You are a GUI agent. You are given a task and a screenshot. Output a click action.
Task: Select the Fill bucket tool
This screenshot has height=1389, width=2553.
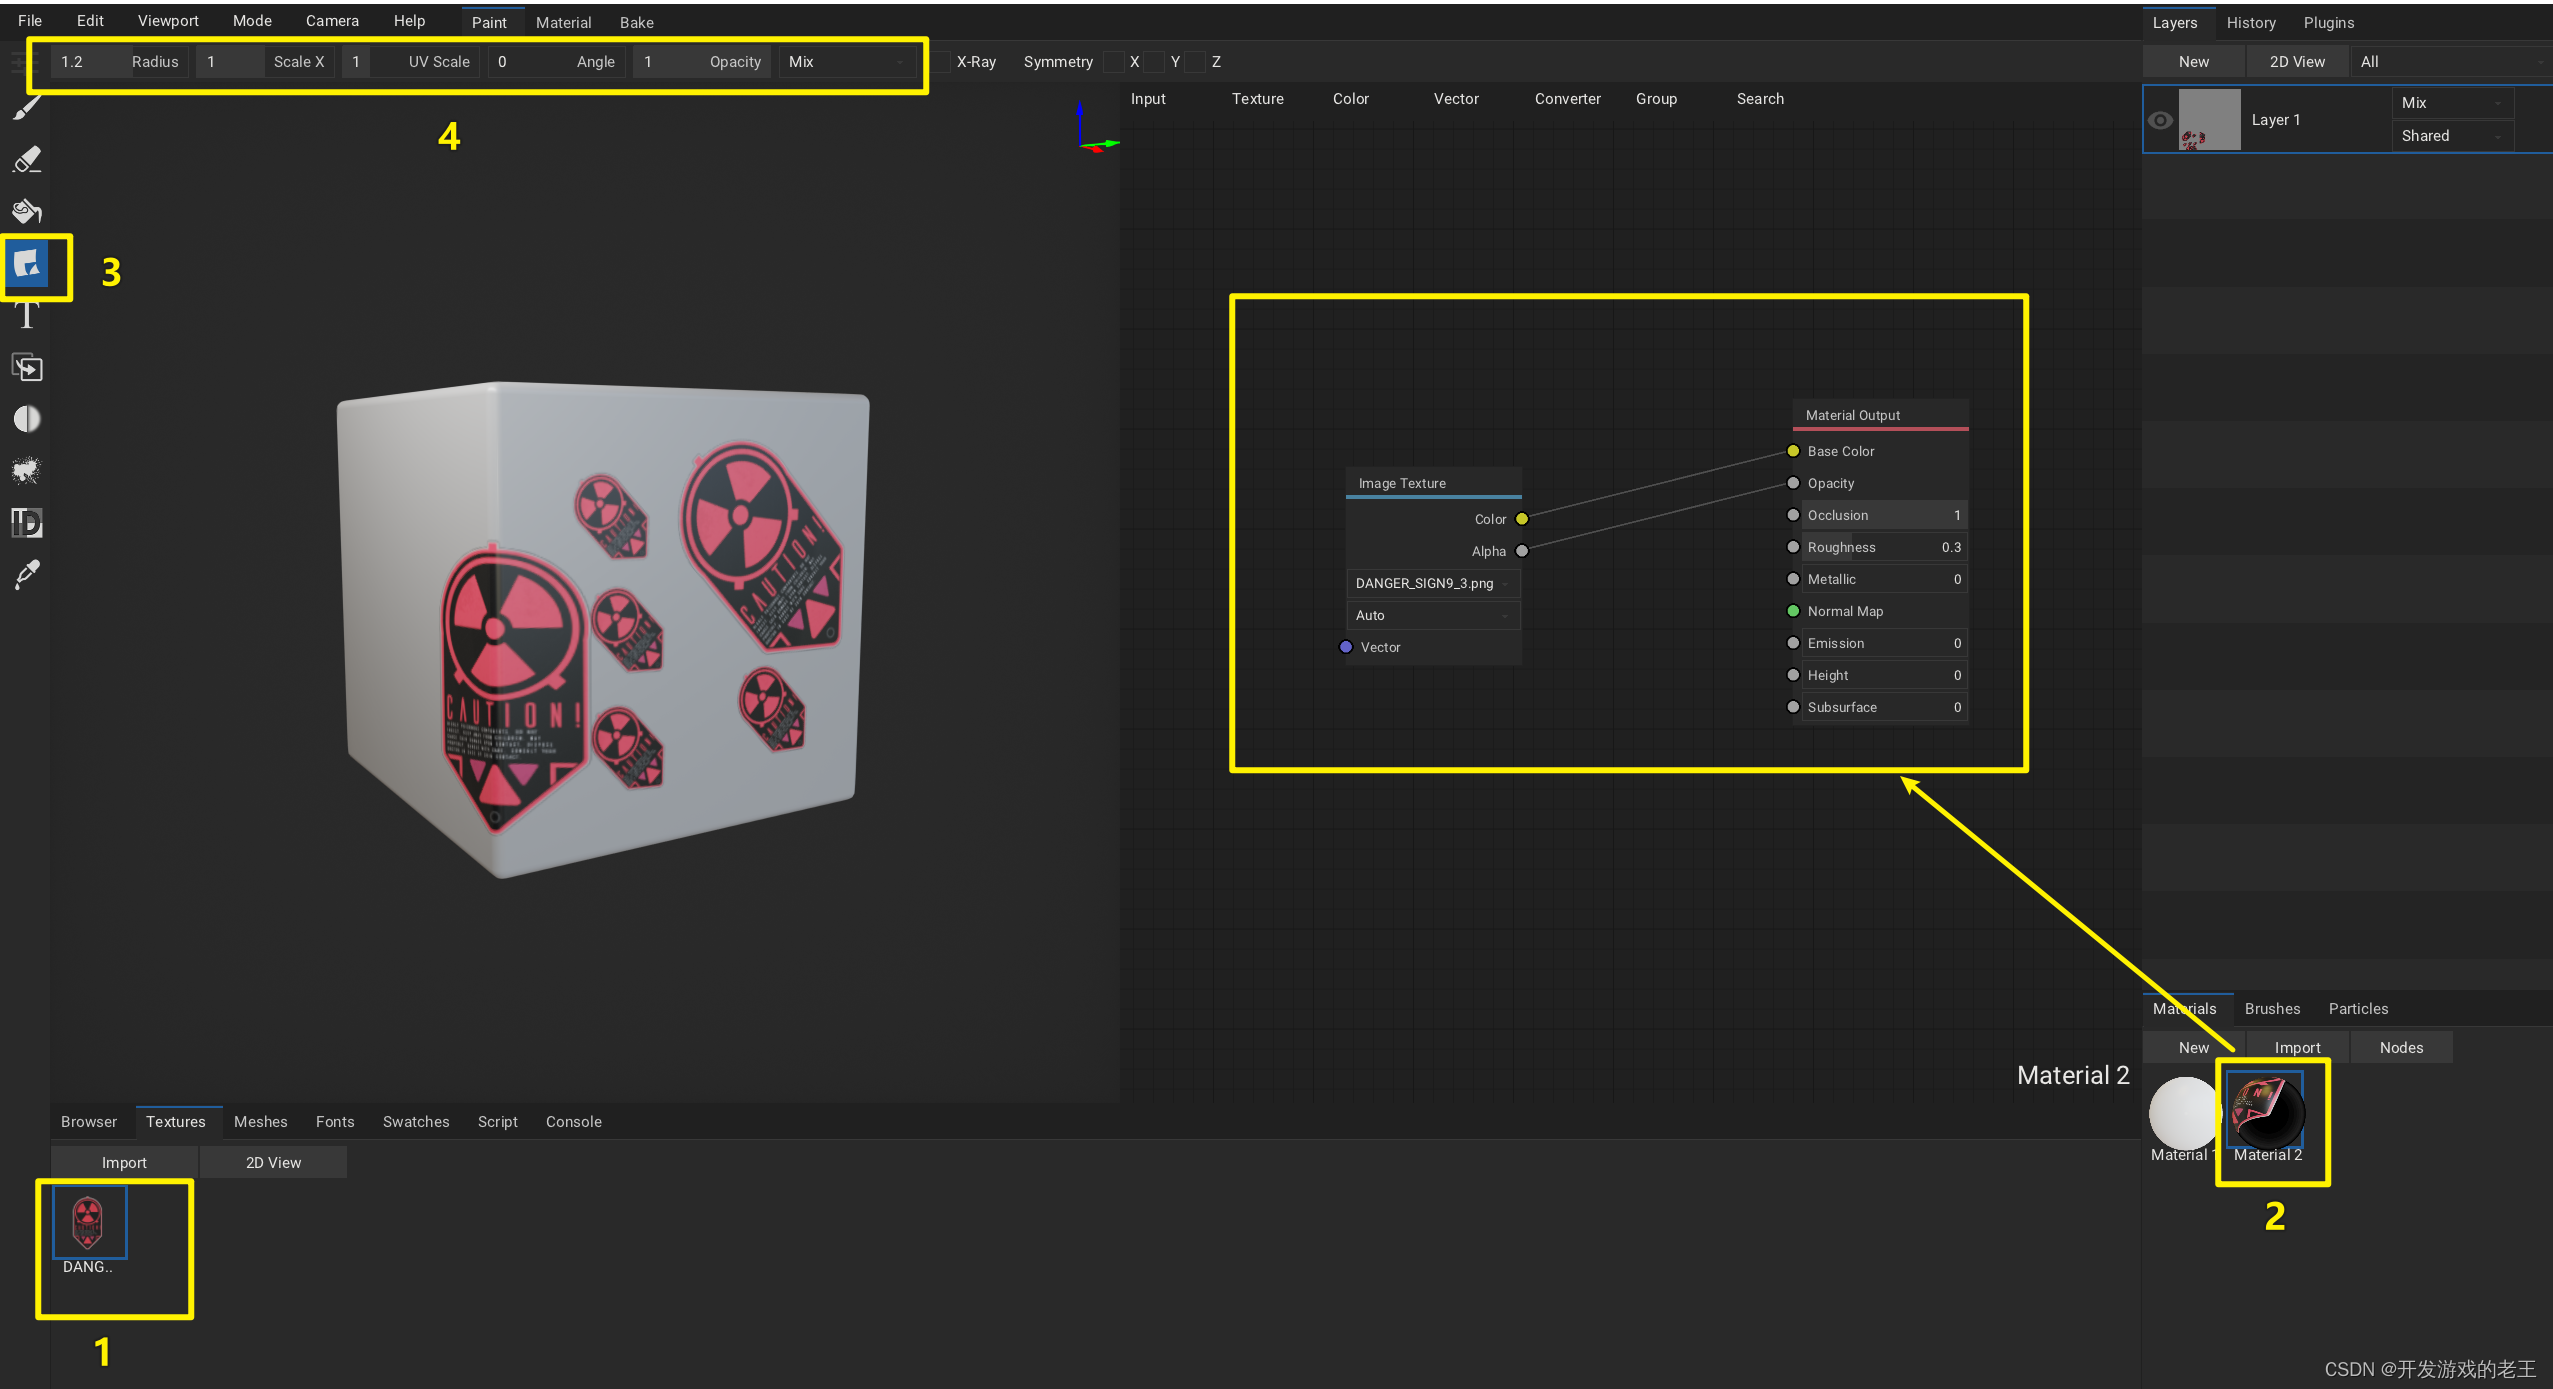(27, 211)
